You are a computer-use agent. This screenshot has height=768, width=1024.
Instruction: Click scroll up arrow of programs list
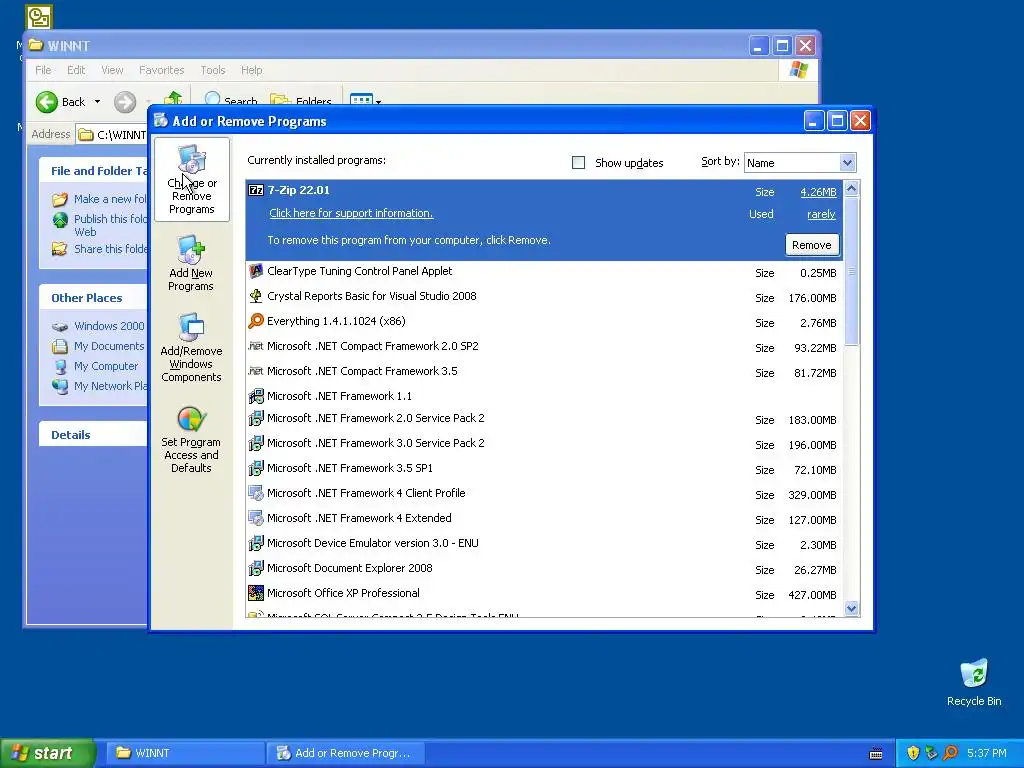[851, 189]
